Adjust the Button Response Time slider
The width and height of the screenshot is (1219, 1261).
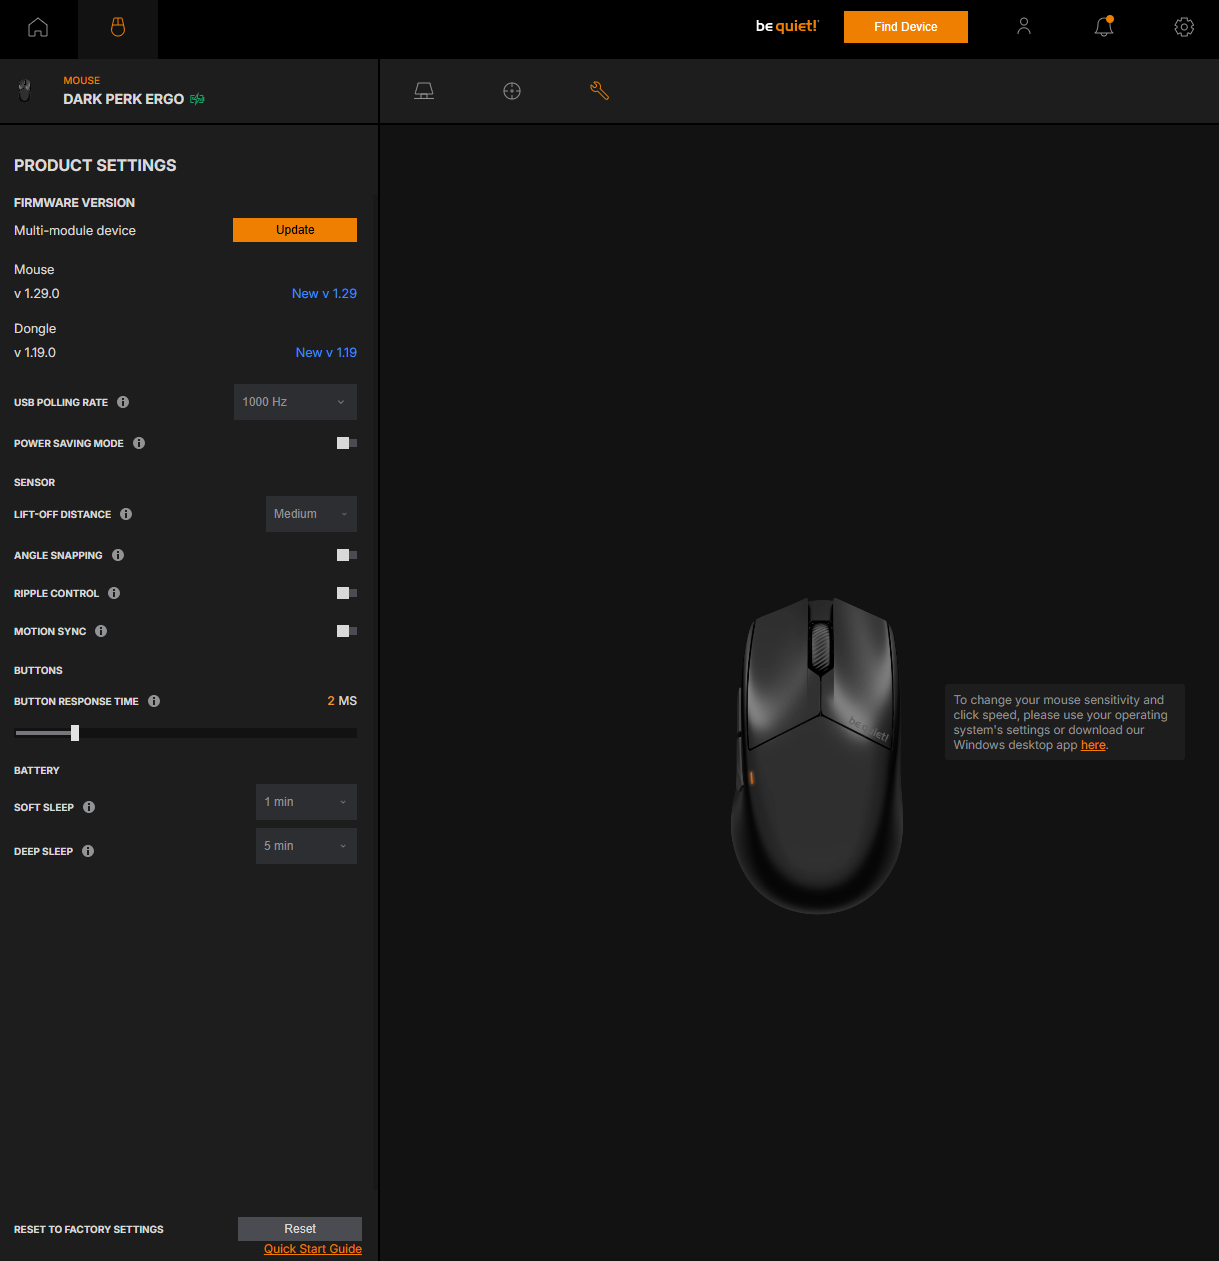point(74,732)
